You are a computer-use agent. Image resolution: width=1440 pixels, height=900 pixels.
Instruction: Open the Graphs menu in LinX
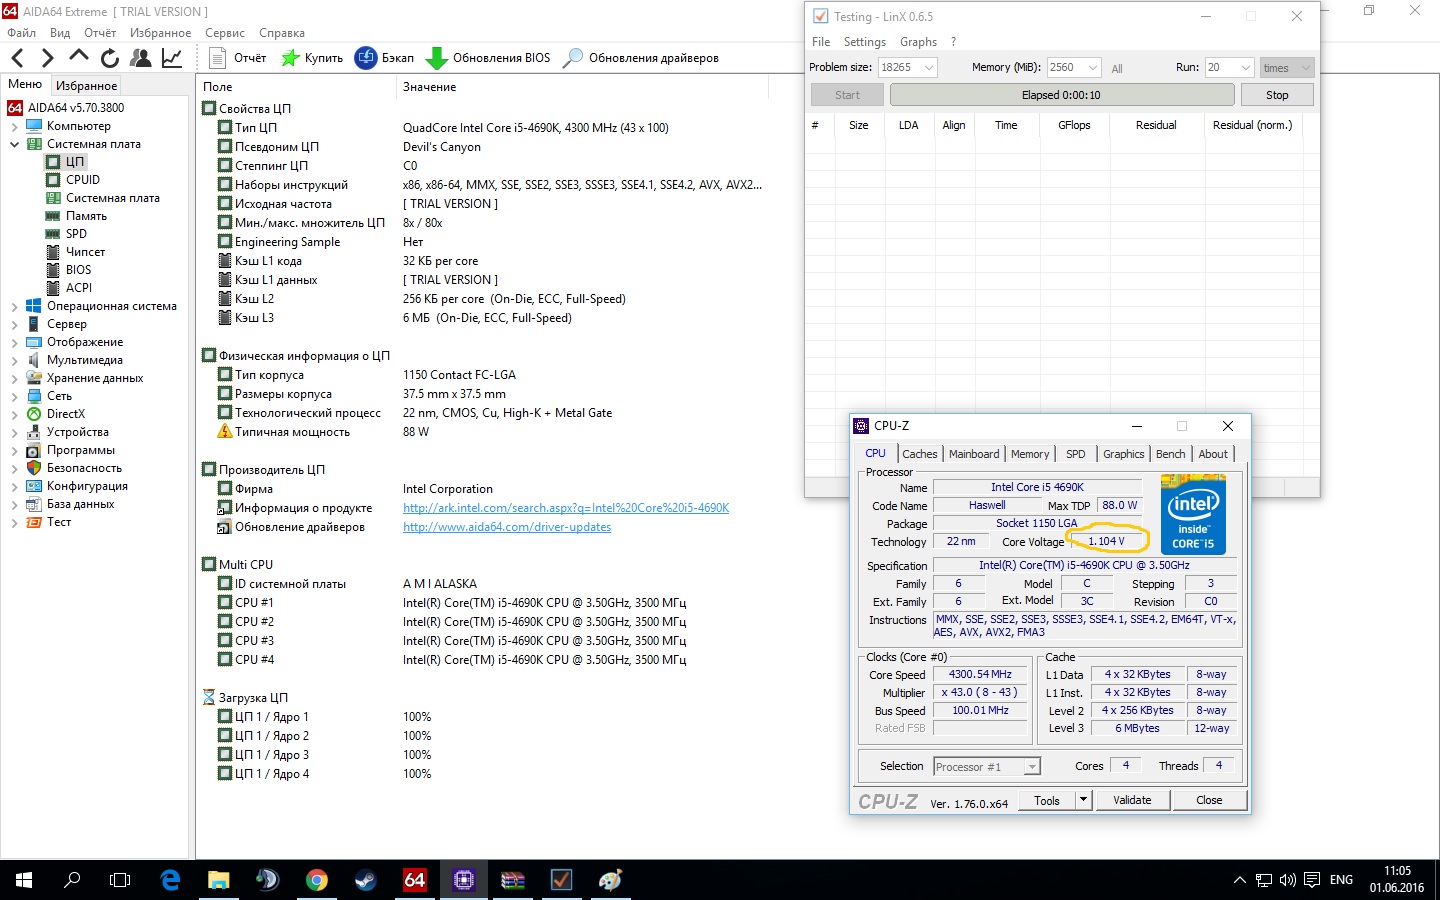click(918, 42)
